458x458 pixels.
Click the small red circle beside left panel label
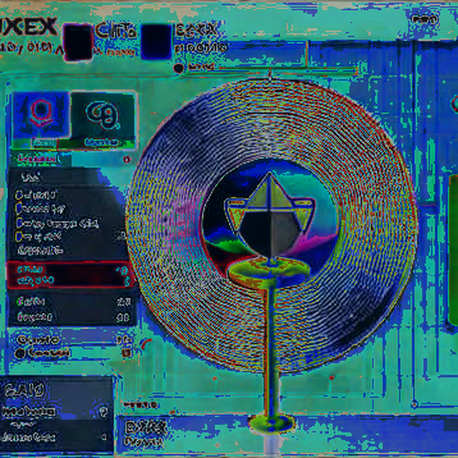pos(127,159)
